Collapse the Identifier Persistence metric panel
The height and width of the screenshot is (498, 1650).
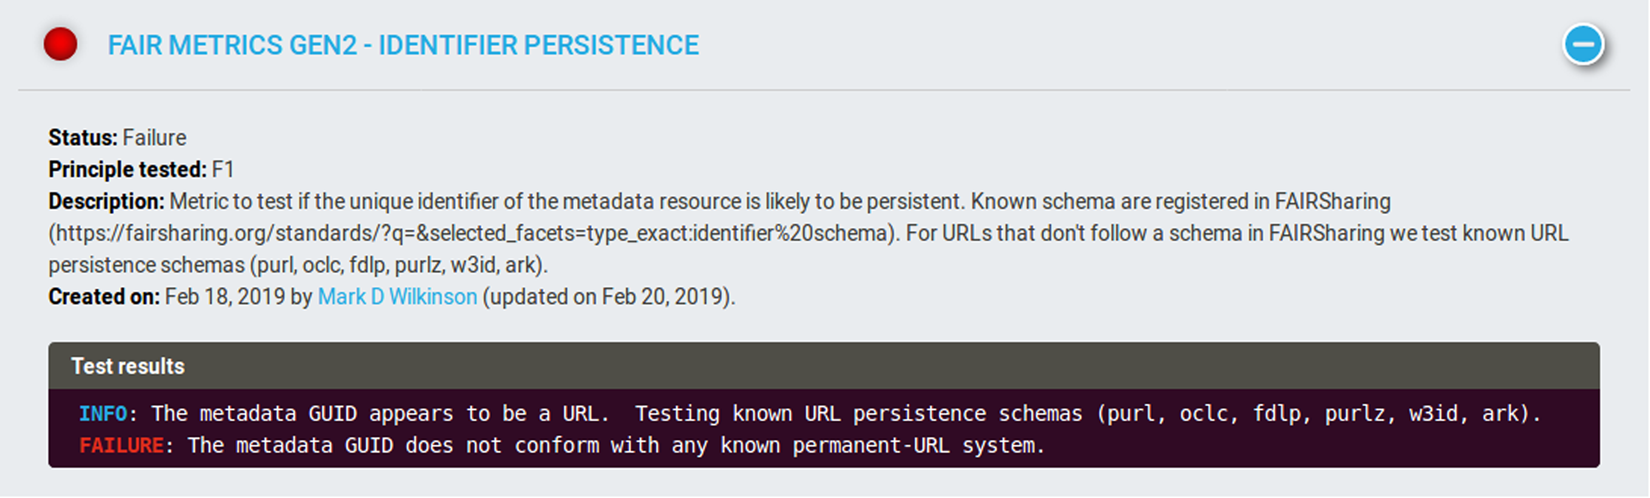(1583, 44)
